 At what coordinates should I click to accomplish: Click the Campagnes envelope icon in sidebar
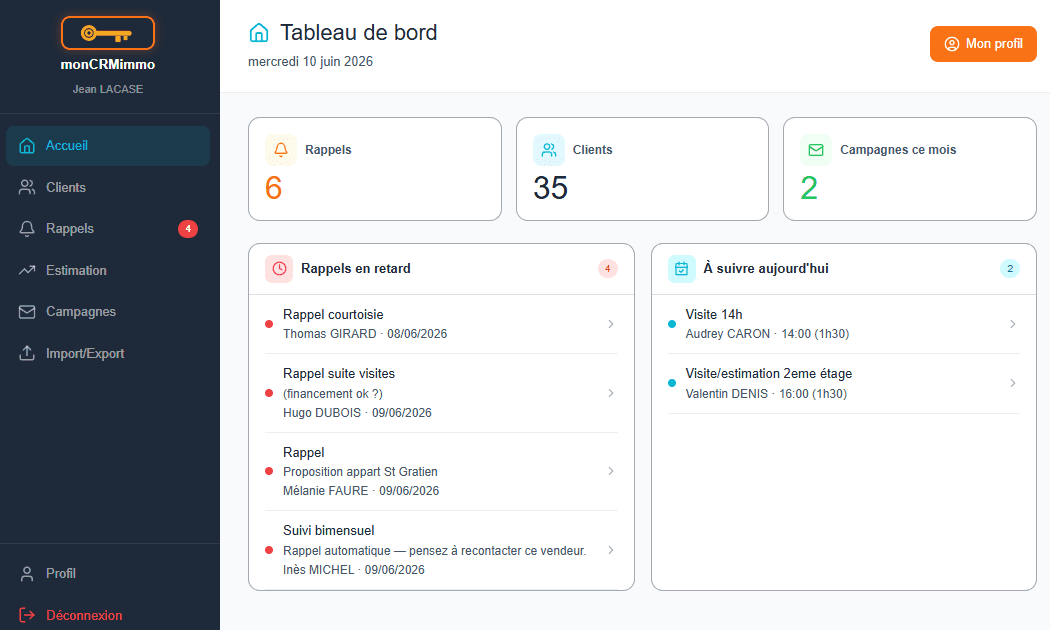(27, 312)
